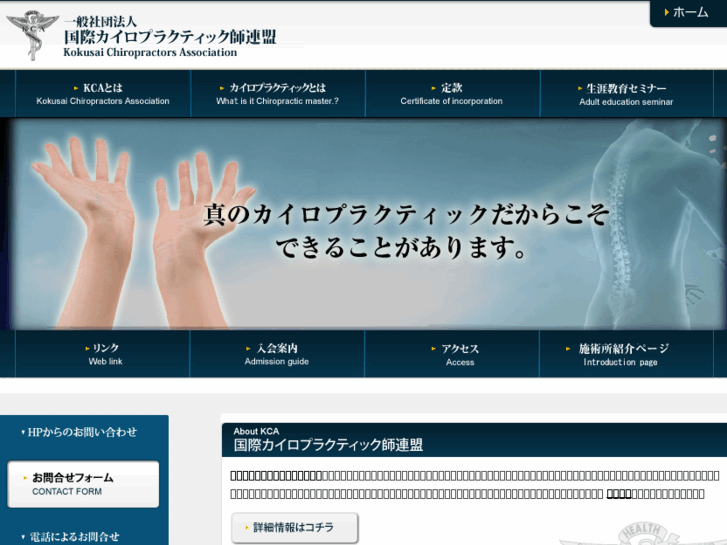Image resolution: width=727 pixels, height=545 pixels.
Task: Open the KCAとは menu item
Action: click(x=103, y=94)
